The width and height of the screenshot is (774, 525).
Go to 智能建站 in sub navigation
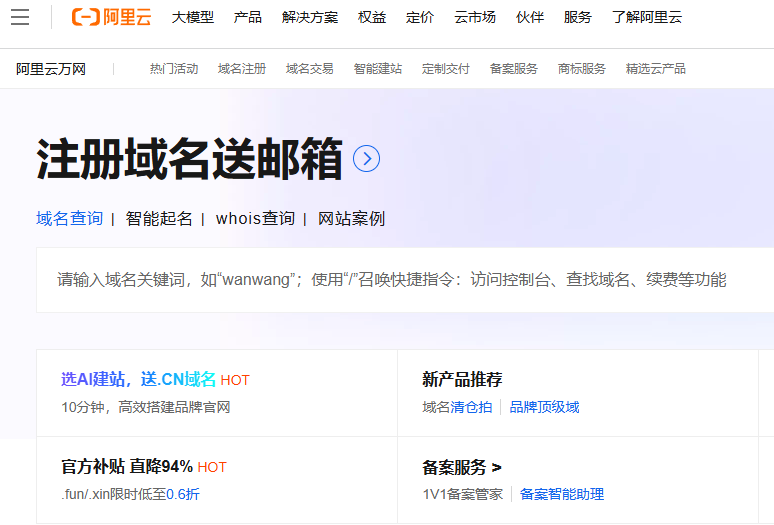pyautogui.click(x=378, y=69)
